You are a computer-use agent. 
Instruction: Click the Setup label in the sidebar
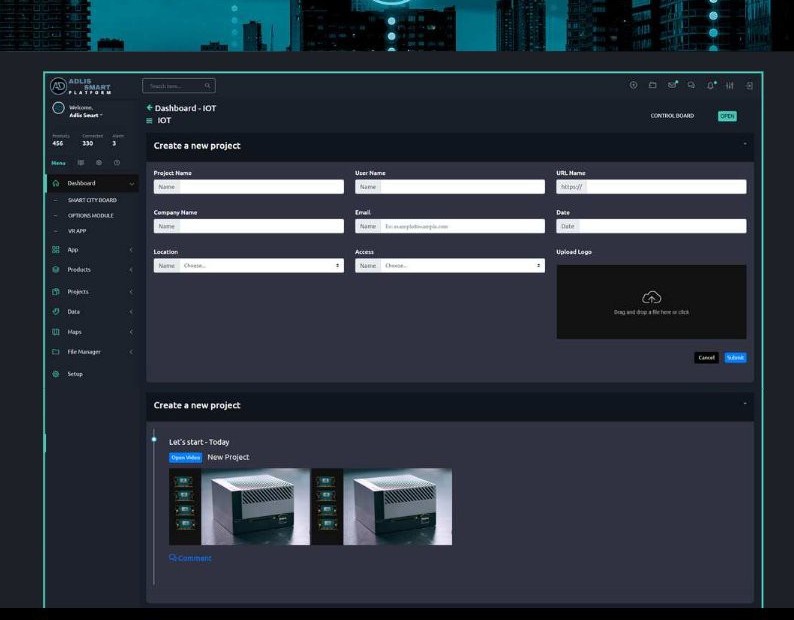coord(75,374)
